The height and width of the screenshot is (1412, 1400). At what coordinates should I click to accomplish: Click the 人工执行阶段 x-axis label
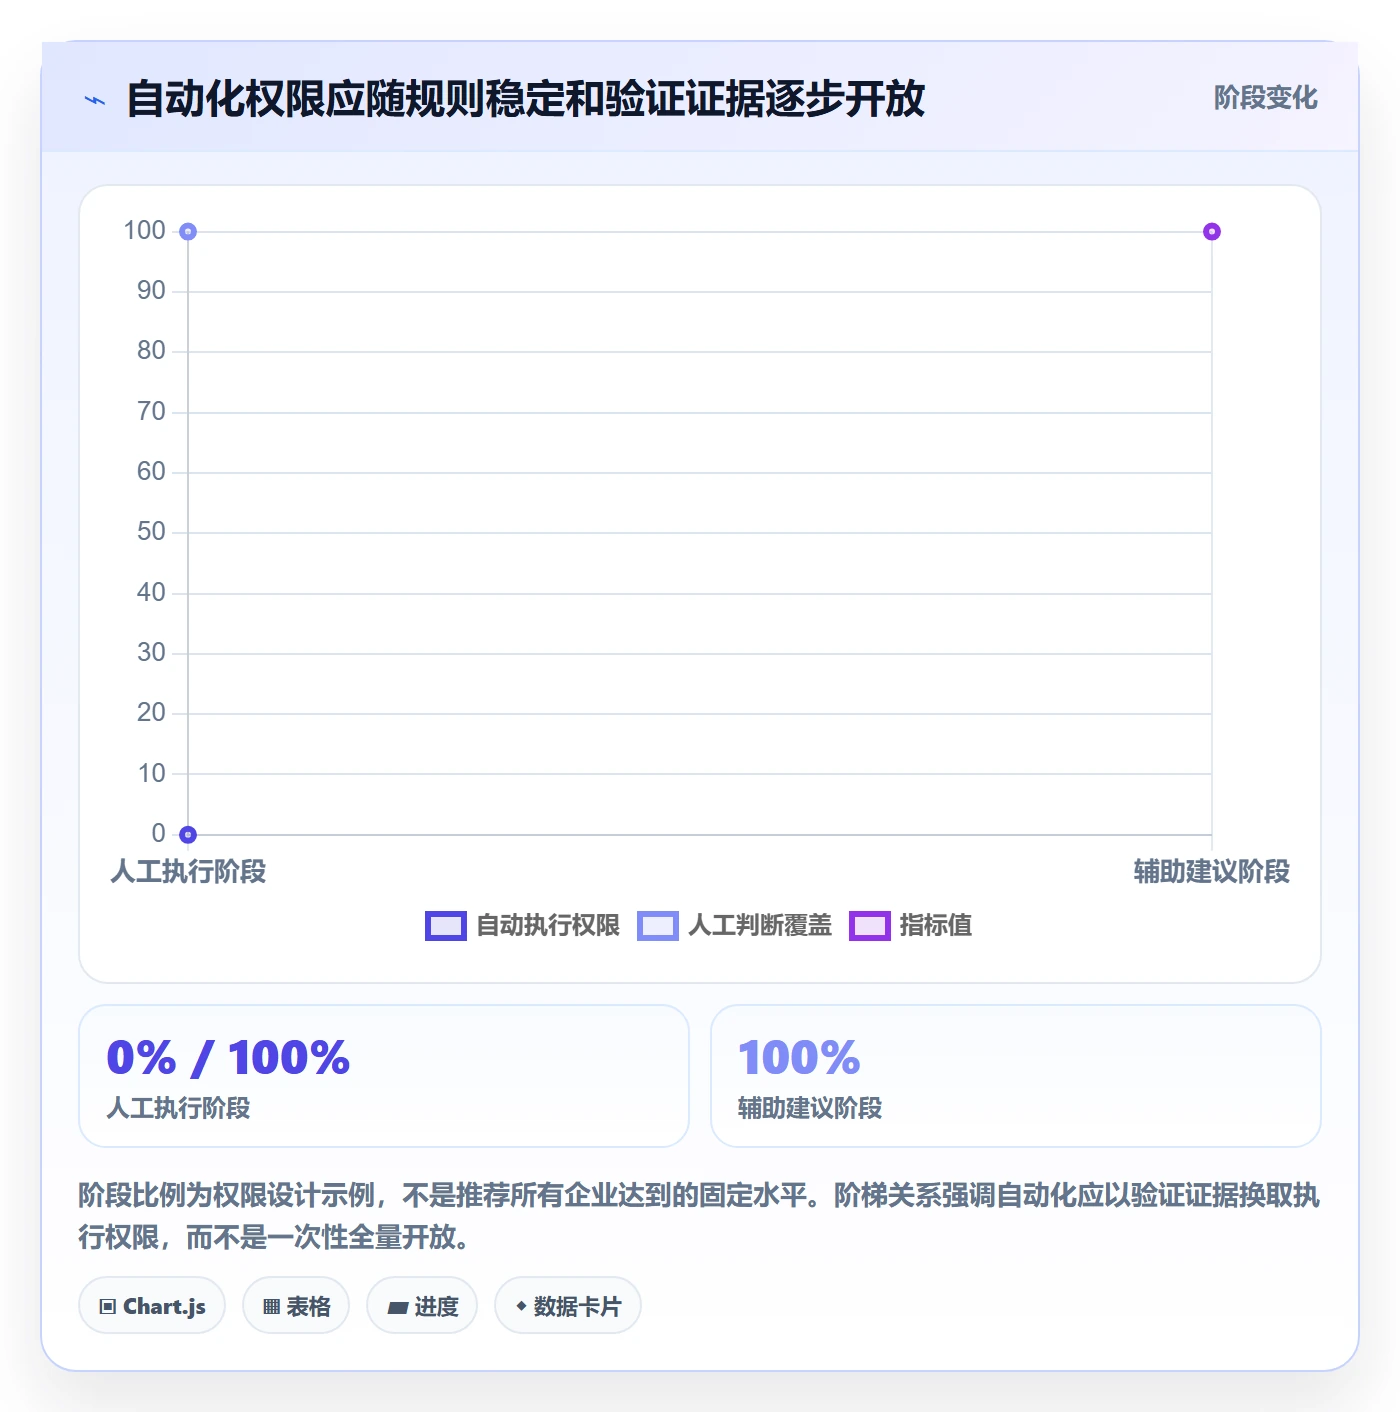click(x=188, y=871)
